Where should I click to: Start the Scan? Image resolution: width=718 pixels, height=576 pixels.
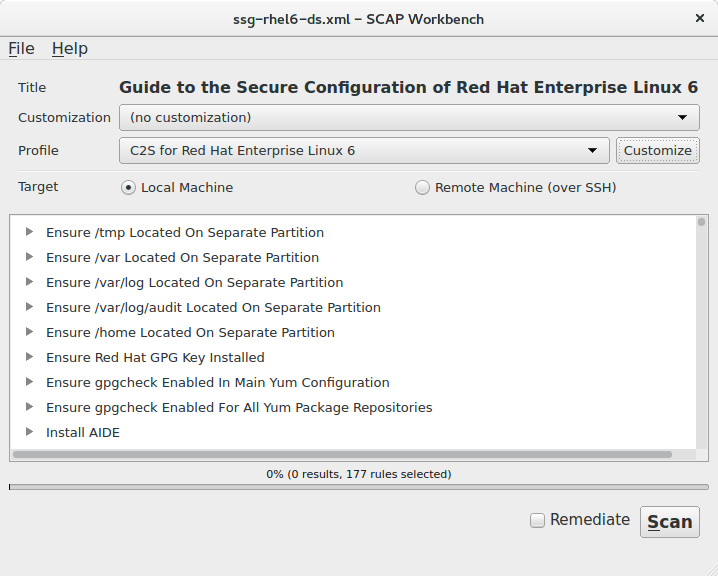pyautogui.click(x=670, y=522)
